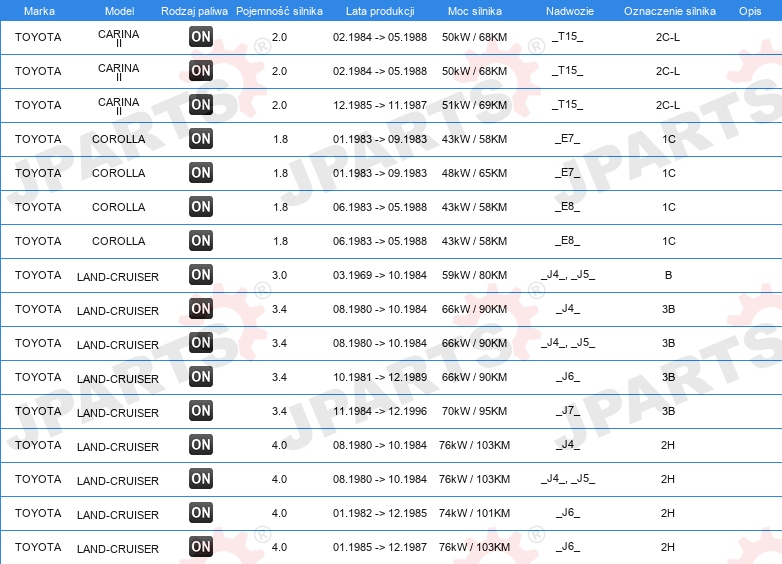Select 2C-L engine code in the 12.1985 row
This screenshot has width=782, height=564.
[668, 105]
